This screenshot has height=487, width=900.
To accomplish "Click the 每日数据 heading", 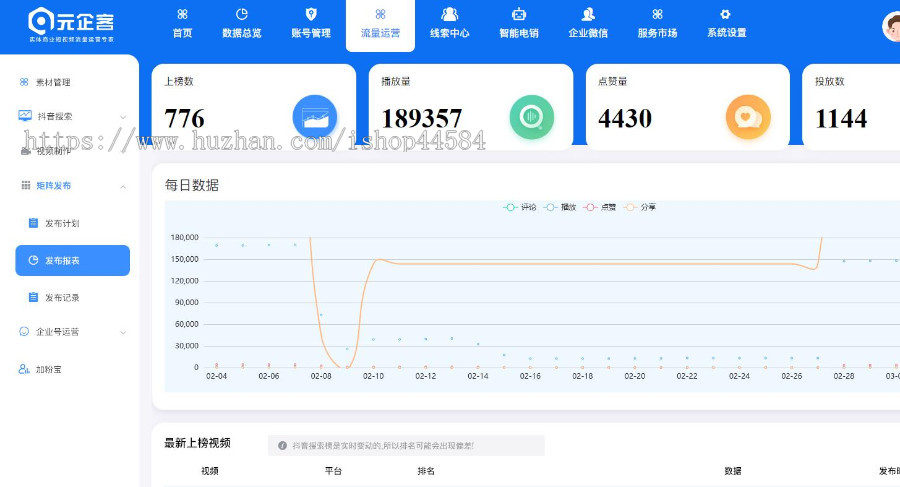I will click(192, 185).
